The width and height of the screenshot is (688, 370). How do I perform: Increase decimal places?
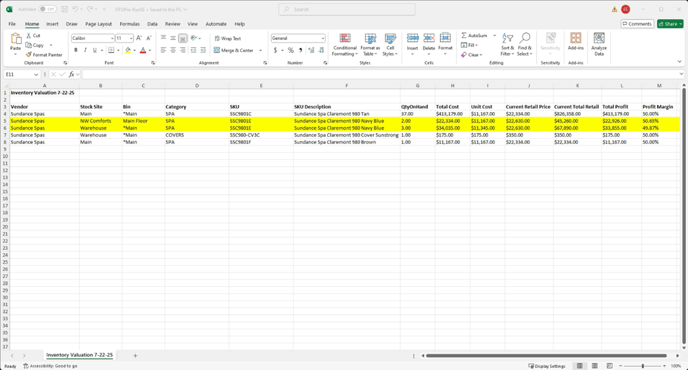[x=312, y=50]
